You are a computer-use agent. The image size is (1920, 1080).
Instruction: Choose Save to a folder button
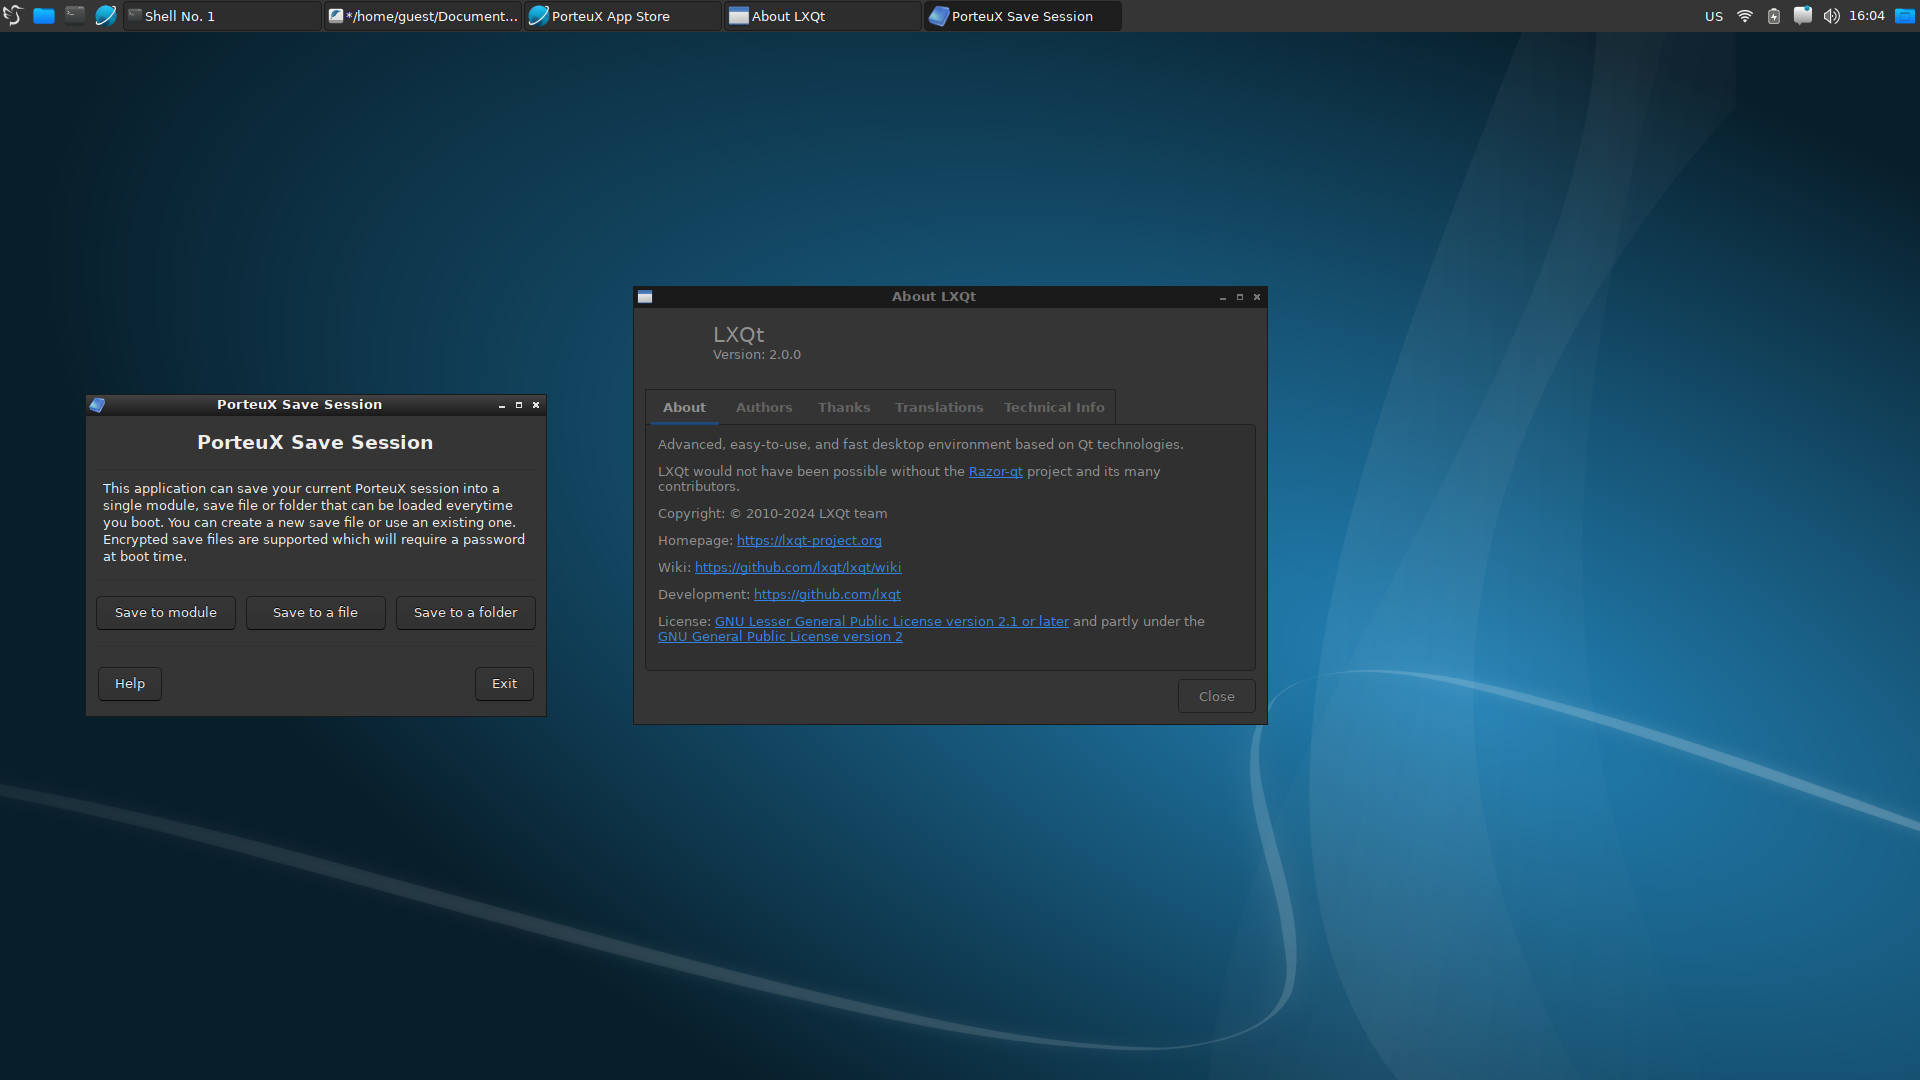(x=466, y=613)
